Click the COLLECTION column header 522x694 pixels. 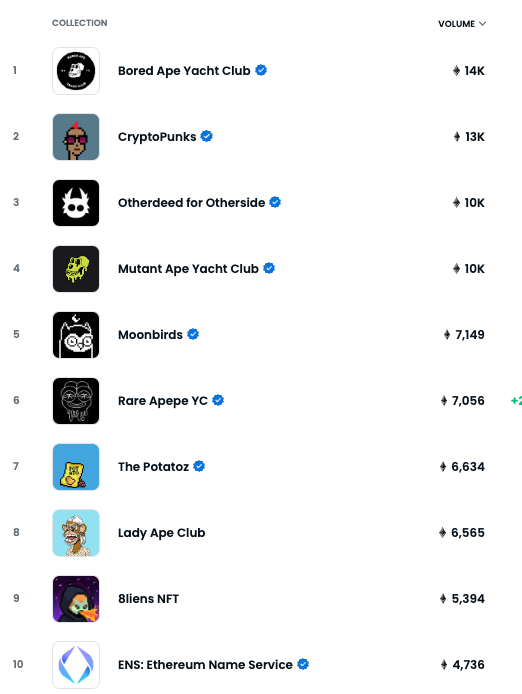click(x=80, y=23)
